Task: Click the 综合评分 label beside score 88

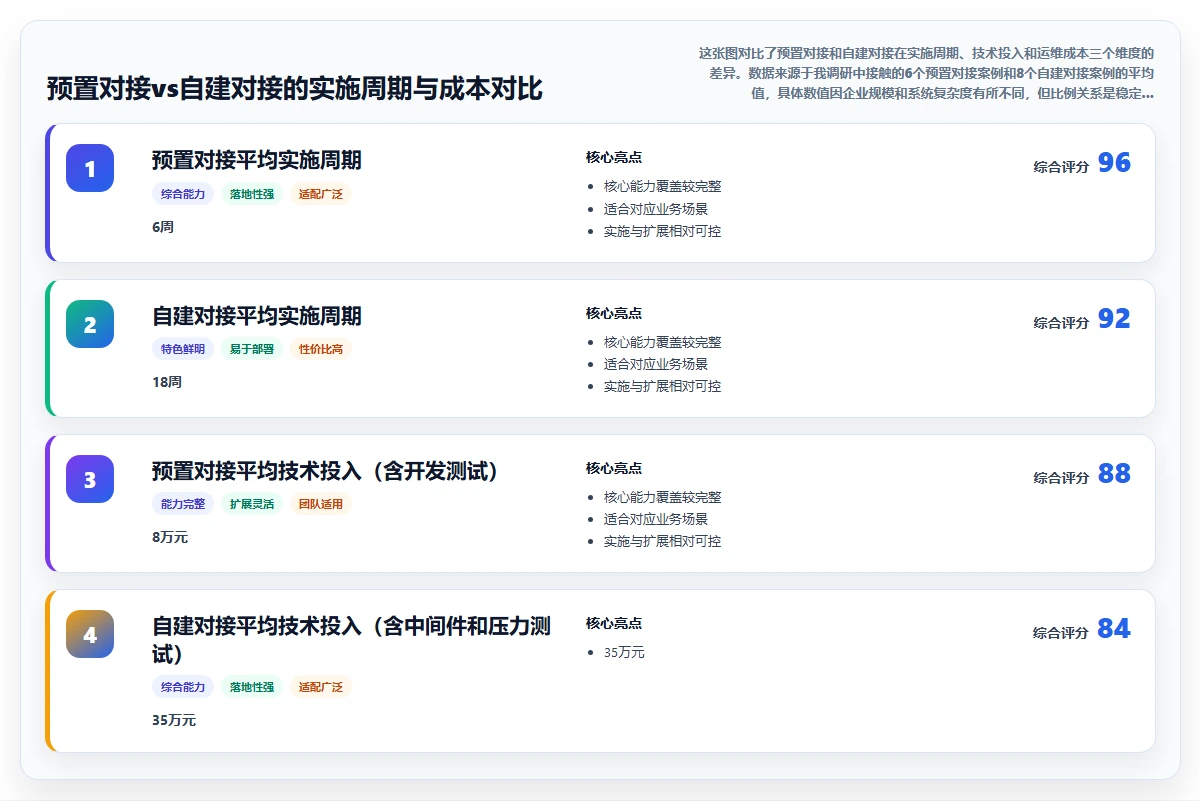Action: (1061, 478)
